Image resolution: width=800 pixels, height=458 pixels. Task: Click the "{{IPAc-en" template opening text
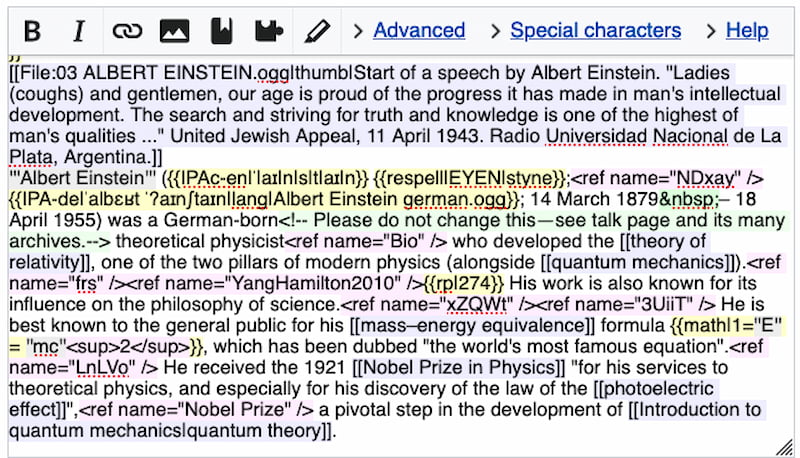coord(207,178)
